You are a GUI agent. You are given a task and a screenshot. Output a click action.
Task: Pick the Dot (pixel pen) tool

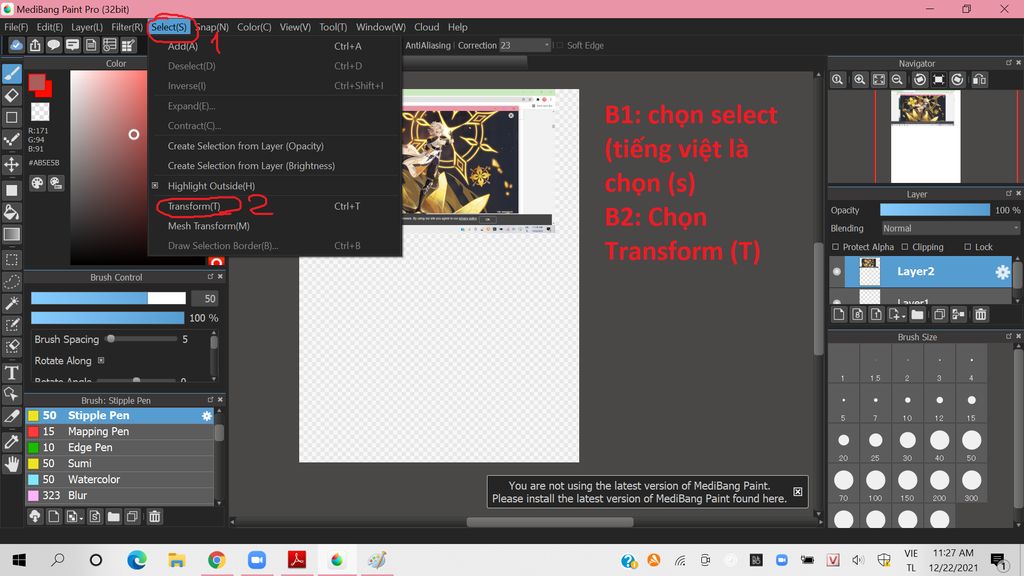(x=12, y=140)
